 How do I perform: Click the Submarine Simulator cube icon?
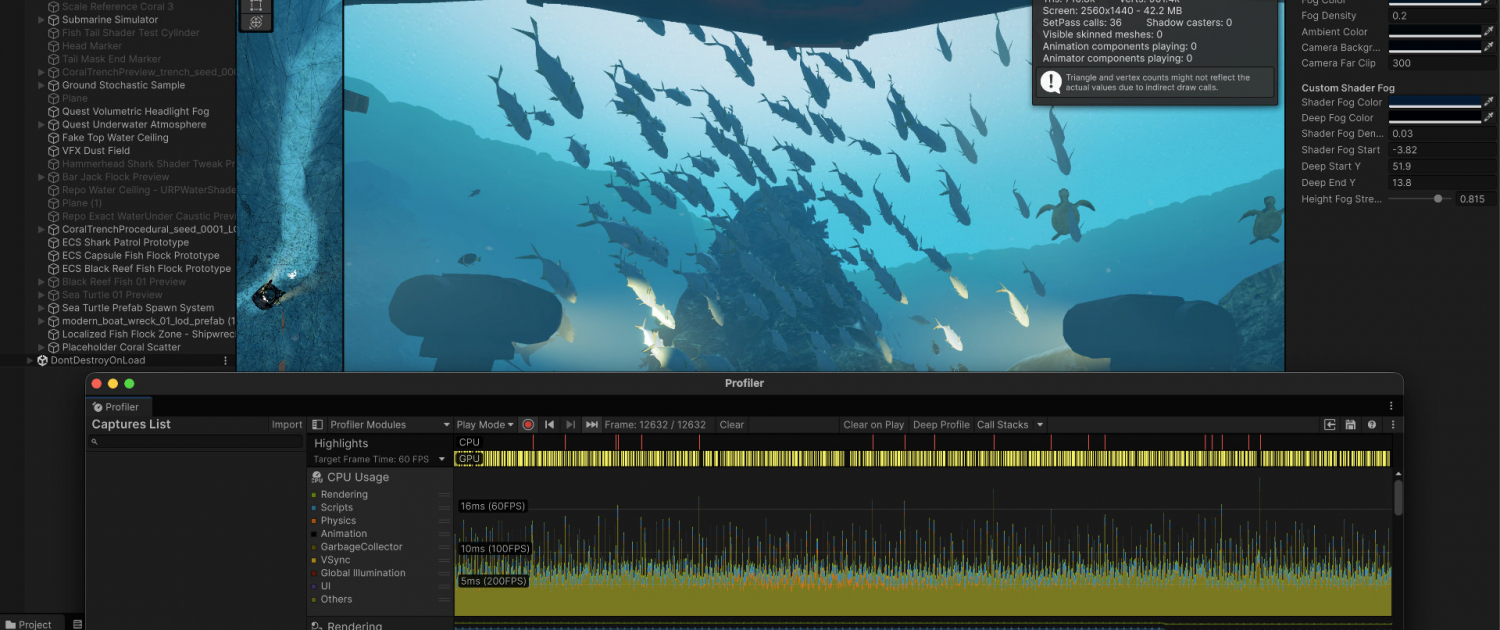(x=54, y=20)
